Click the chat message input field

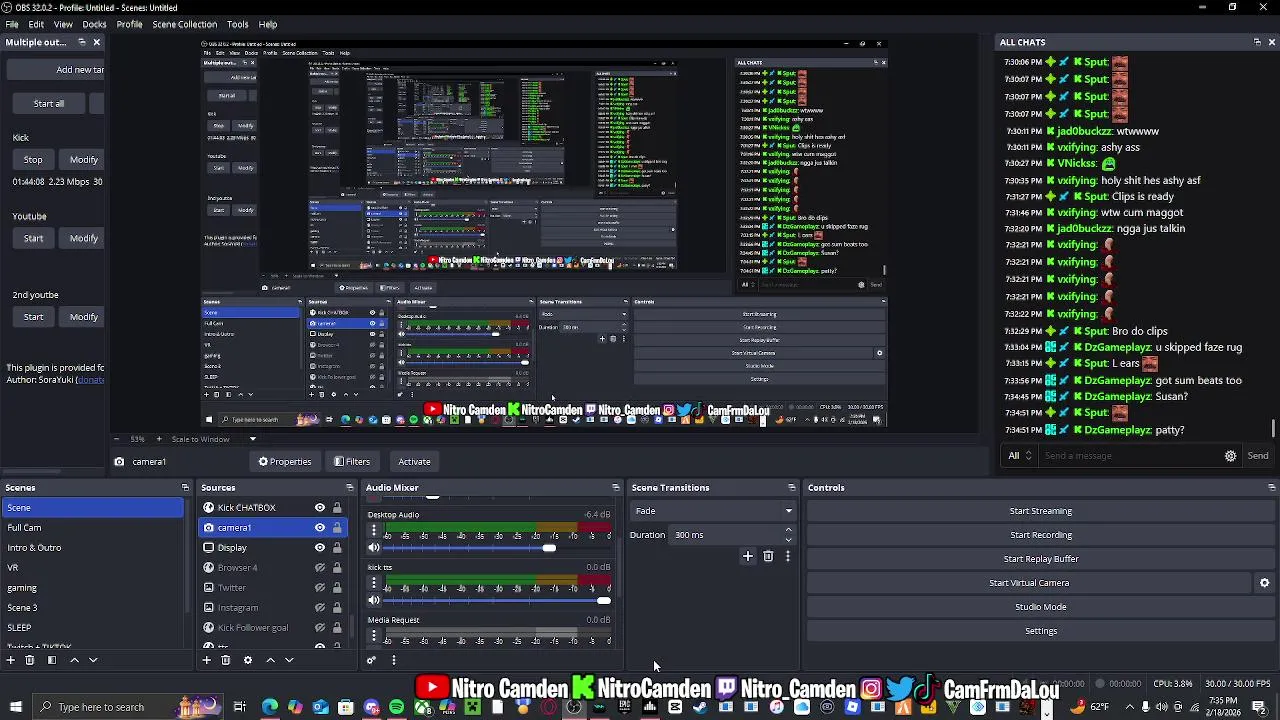[x=1128, y=456]
